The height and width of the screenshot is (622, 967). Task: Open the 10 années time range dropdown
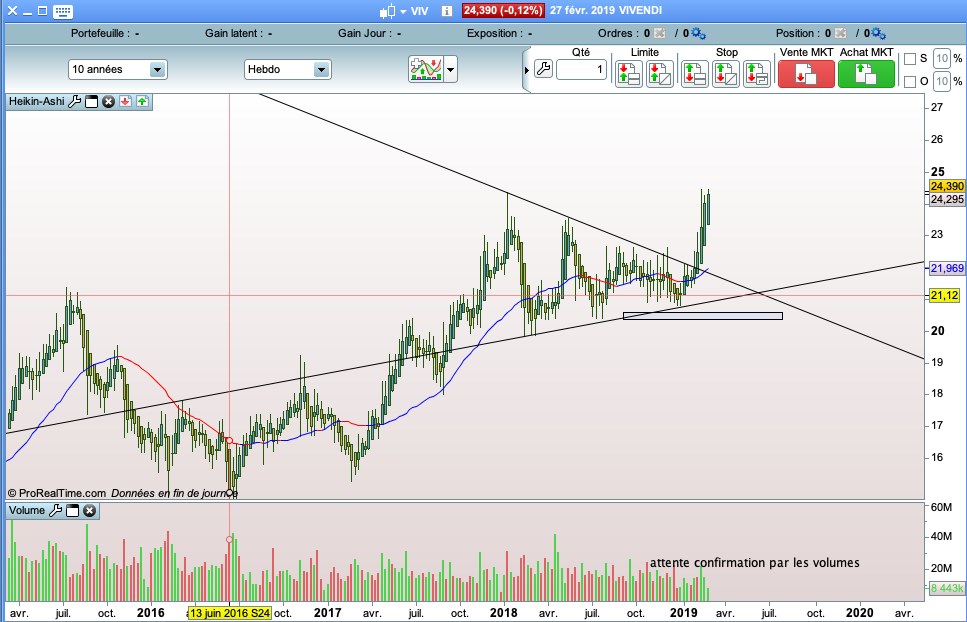tap(117, 70)
